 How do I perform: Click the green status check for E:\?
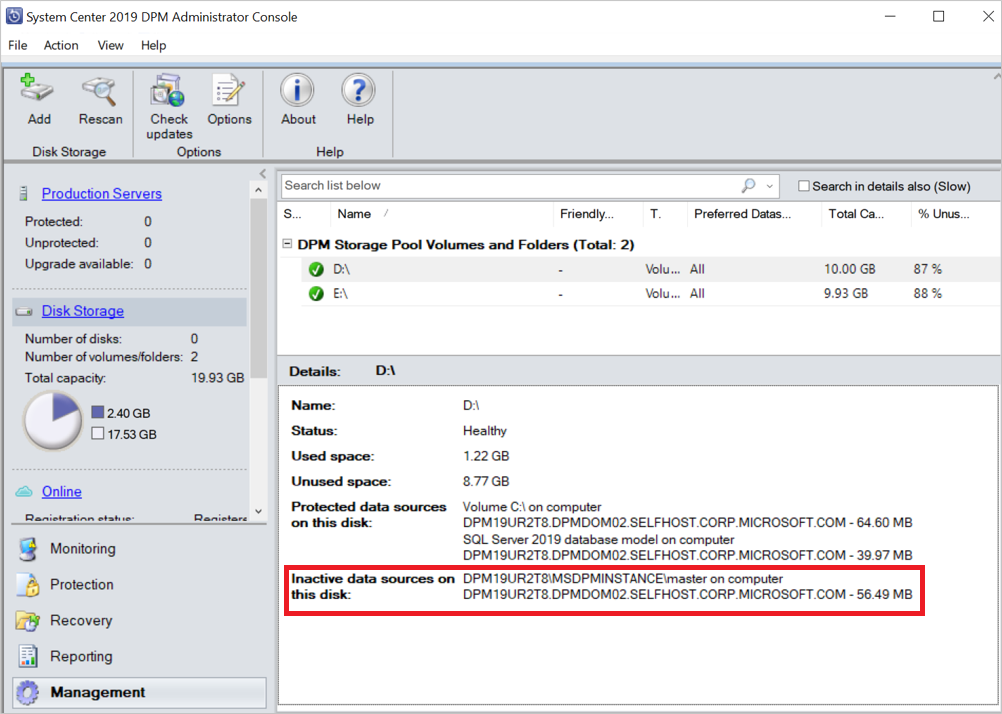coord(316,294)
